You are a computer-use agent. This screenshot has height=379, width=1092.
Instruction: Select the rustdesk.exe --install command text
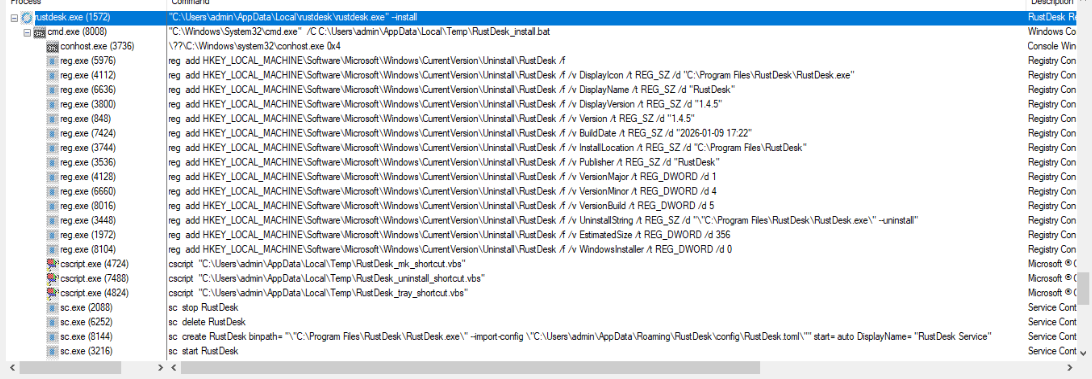pyautogui.click(x=292, y=17)
